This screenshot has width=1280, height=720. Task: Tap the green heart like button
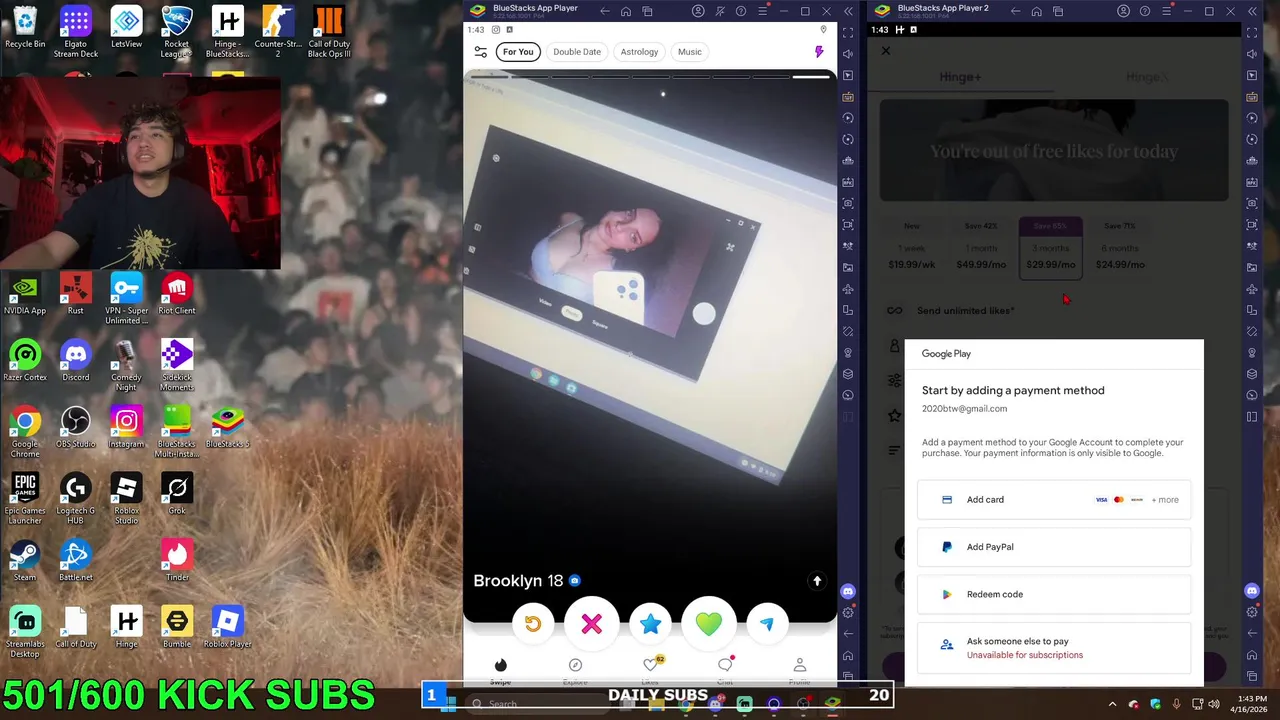point(708,624)
